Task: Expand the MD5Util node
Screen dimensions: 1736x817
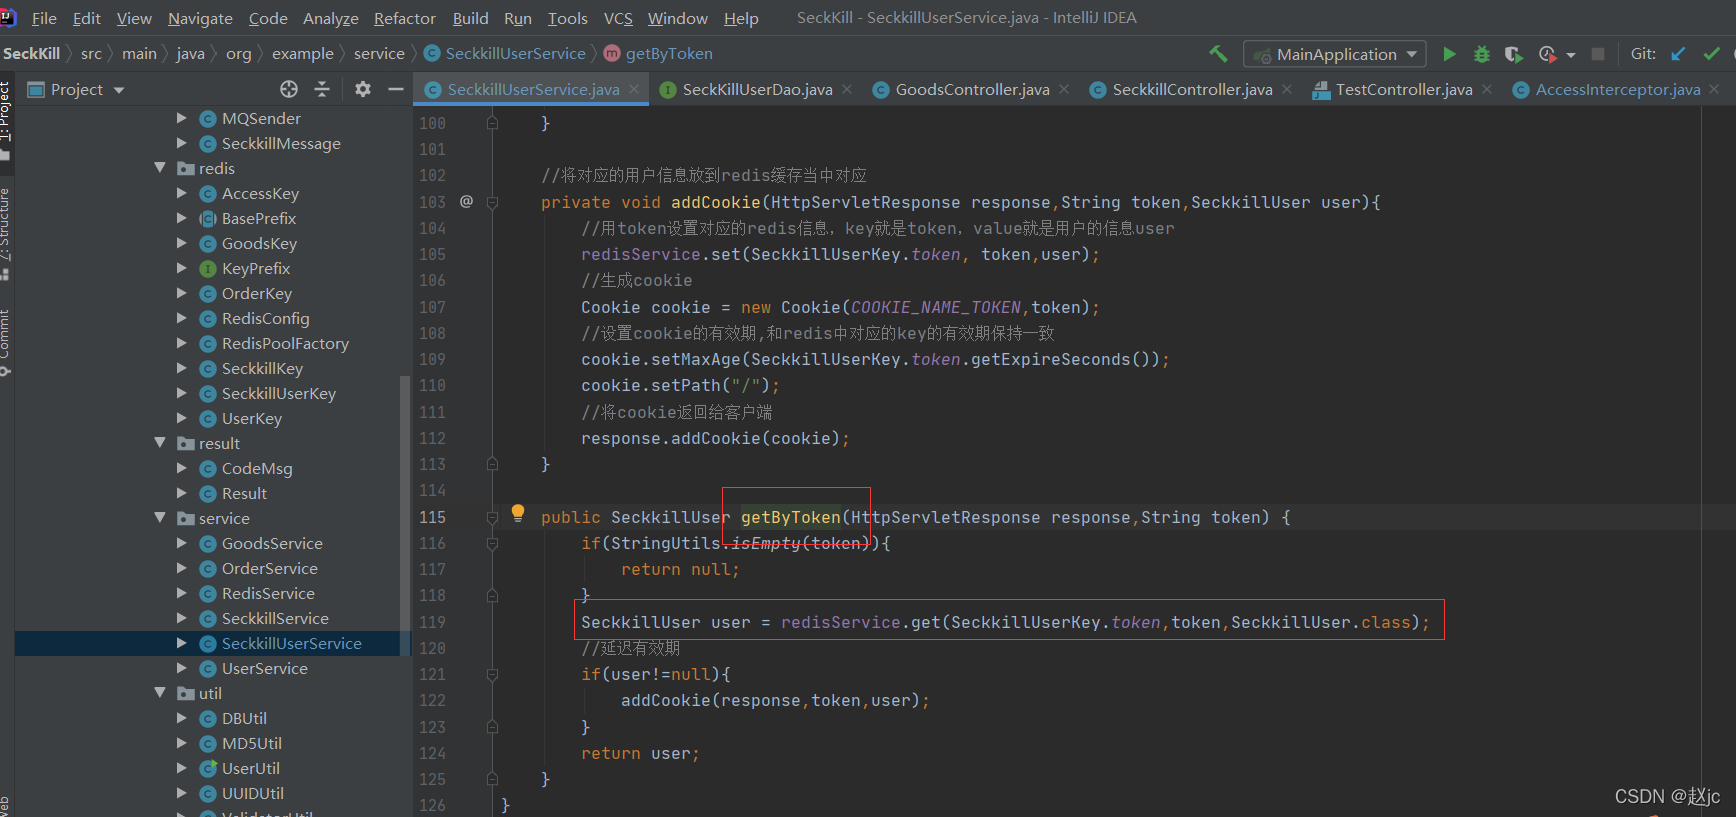Action: coord(182,743)
